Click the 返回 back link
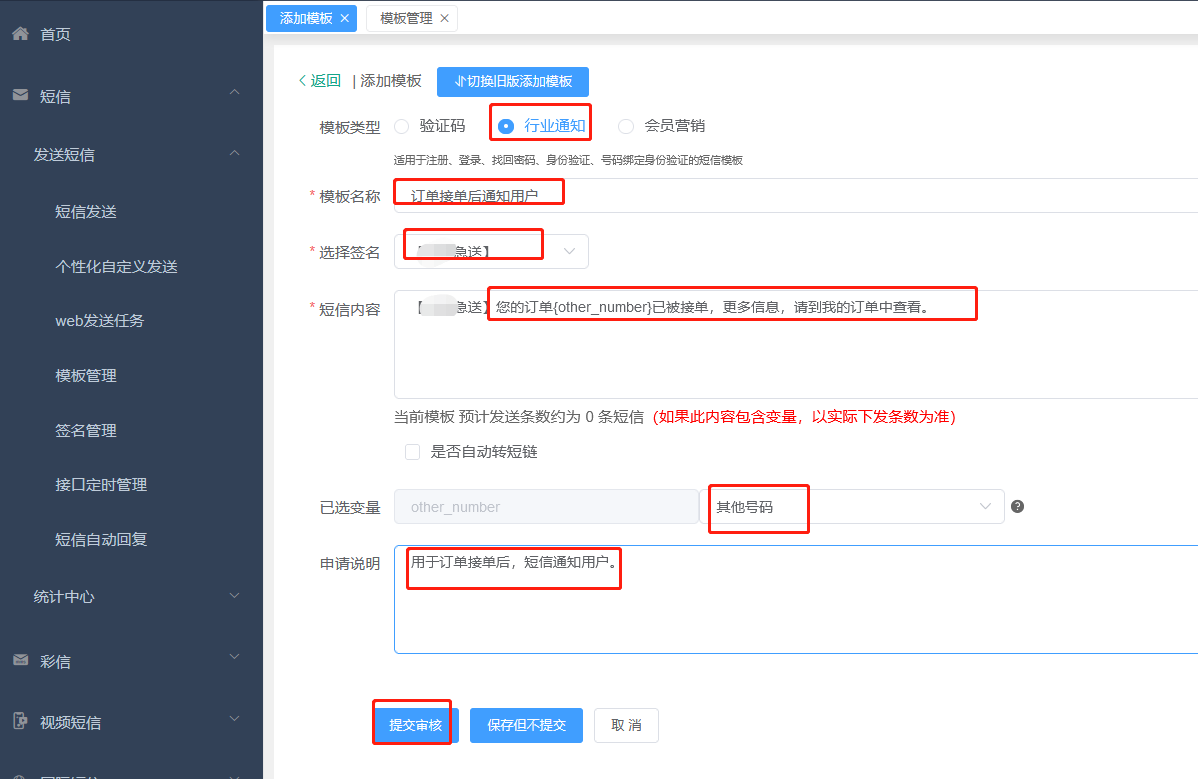This screenshot has height=779, width=1198. (320, 81)
